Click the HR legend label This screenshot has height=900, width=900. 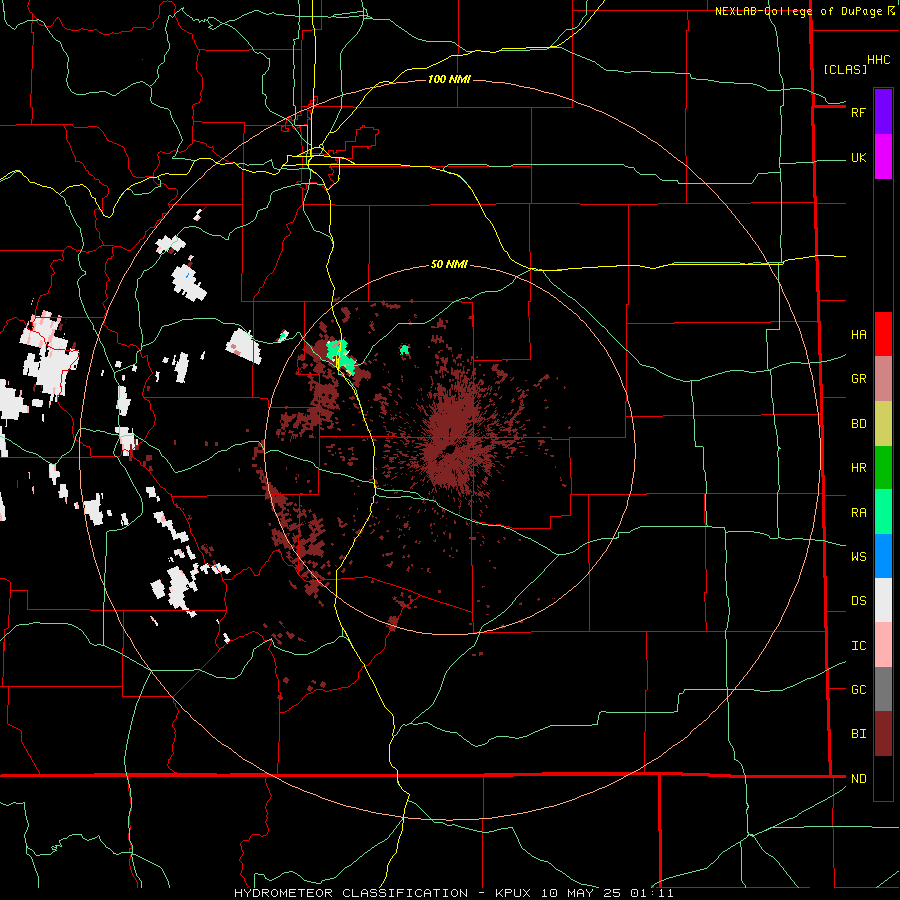pos(858,468)
